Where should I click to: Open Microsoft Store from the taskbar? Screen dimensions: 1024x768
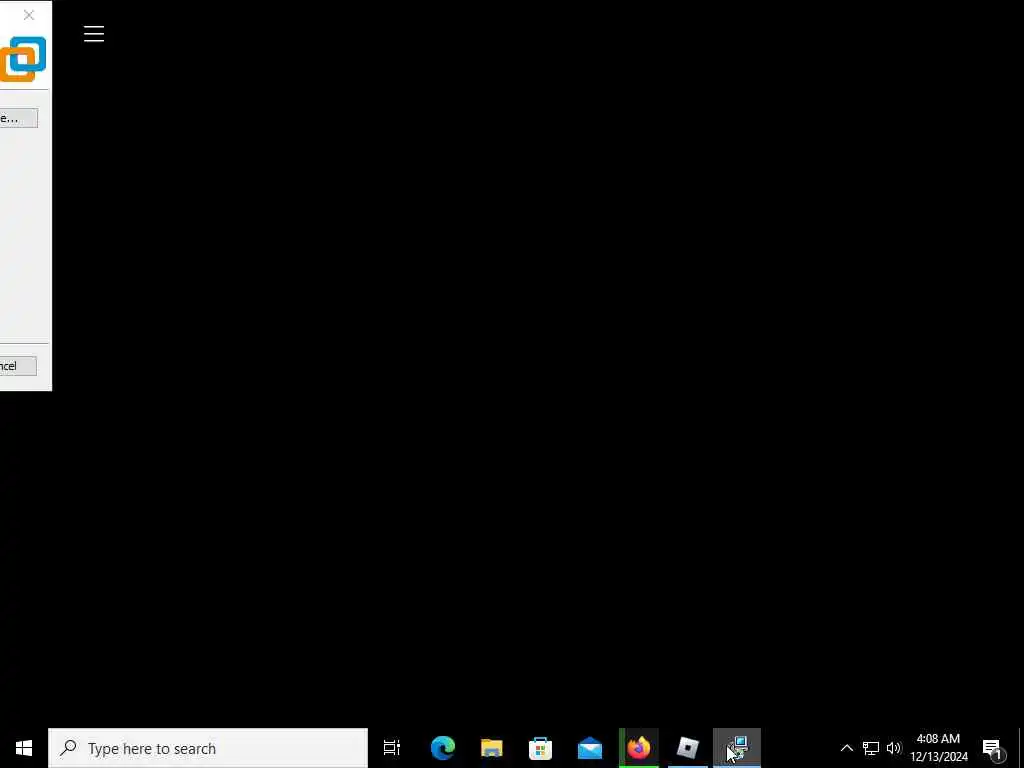point(541,748)
